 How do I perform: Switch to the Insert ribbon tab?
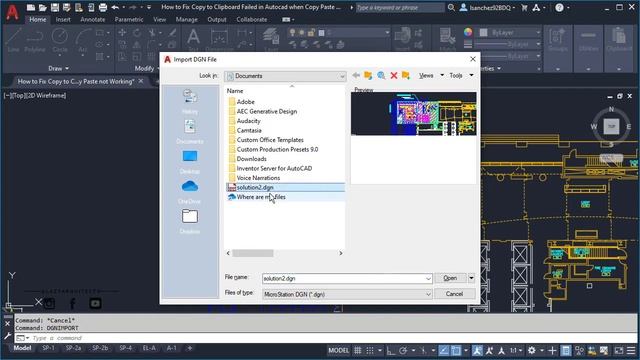click(x=63, y=19)
